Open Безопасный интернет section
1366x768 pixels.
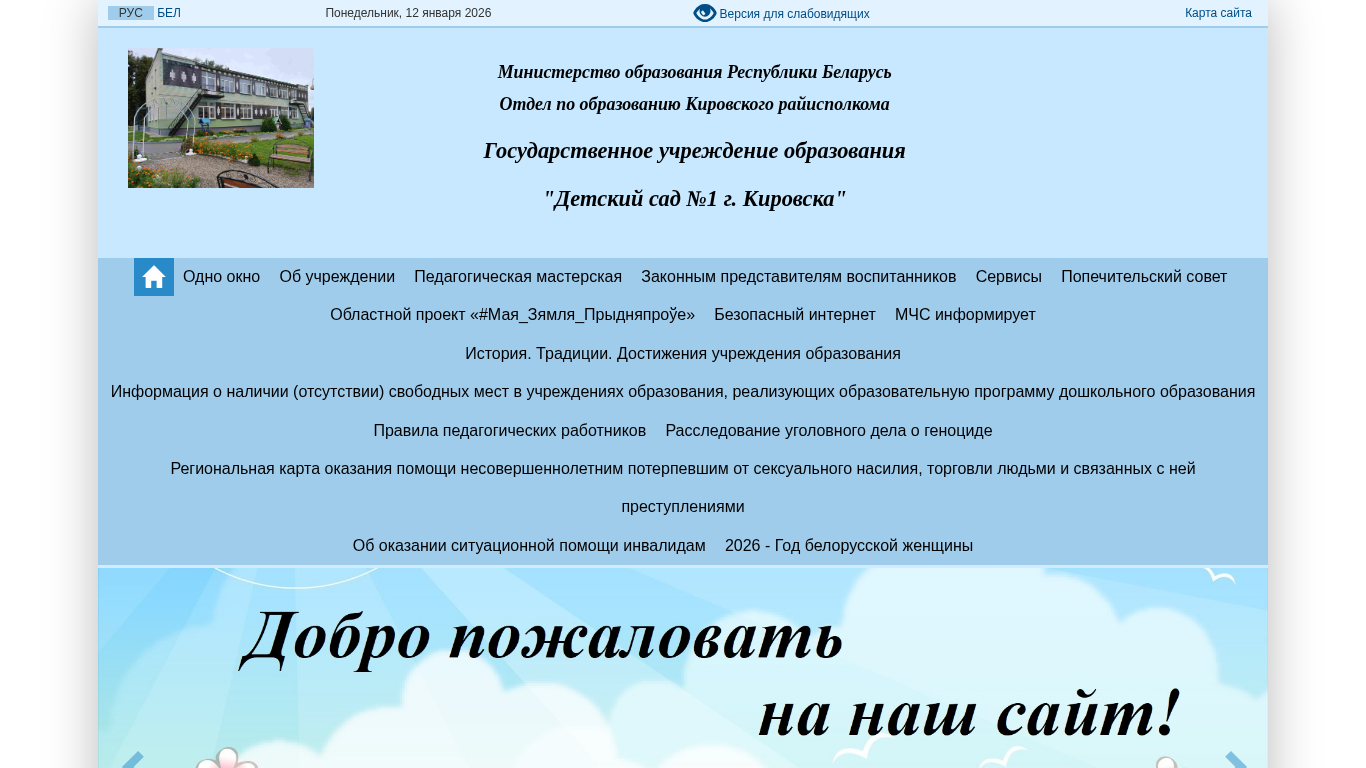(x=795, y=315)
